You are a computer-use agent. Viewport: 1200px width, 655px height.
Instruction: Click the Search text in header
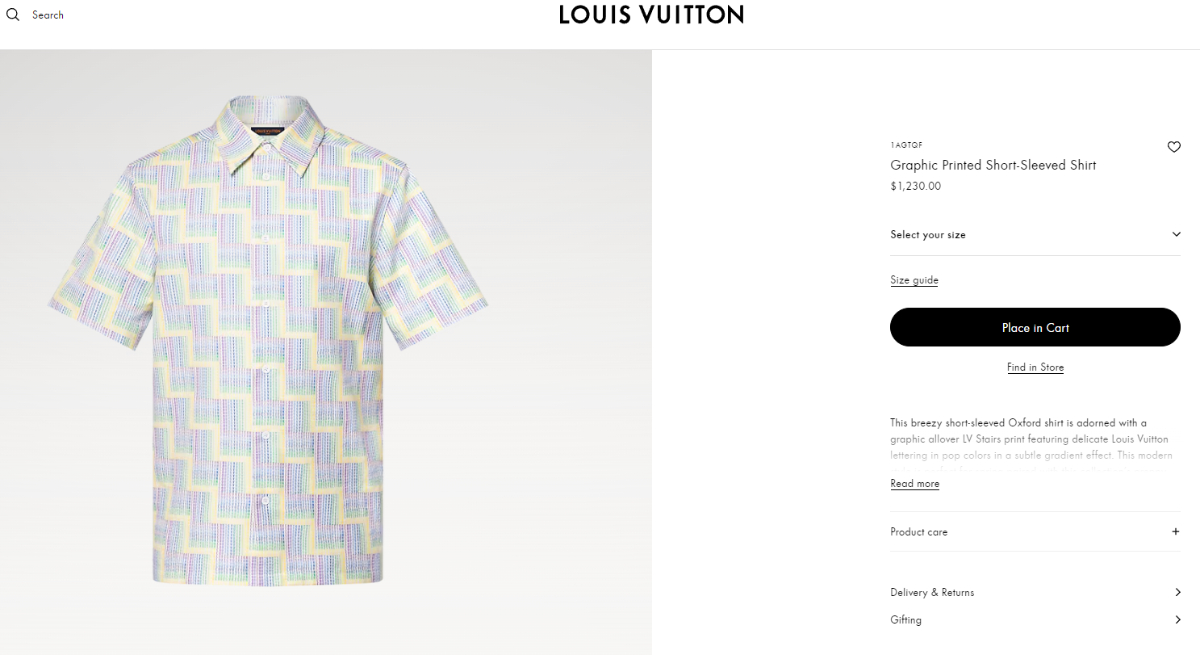(x=47, y=15)
